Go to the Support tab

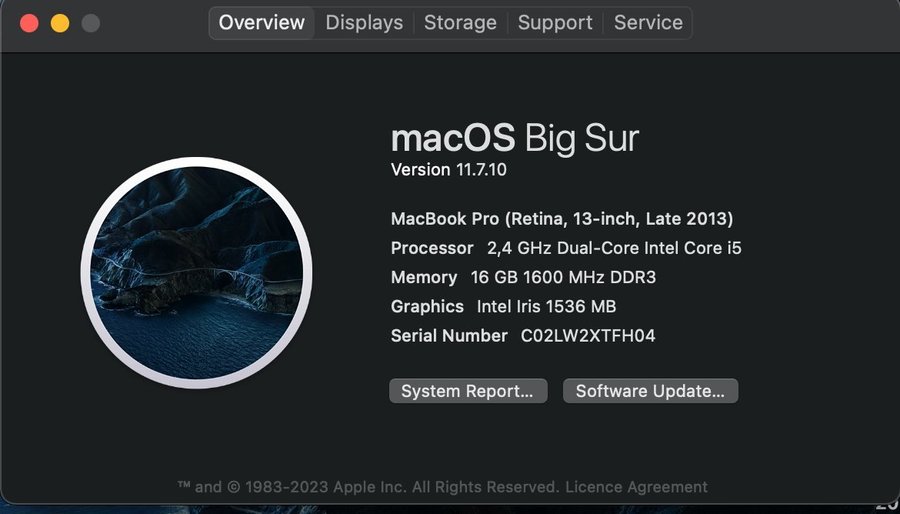point(555,23)
